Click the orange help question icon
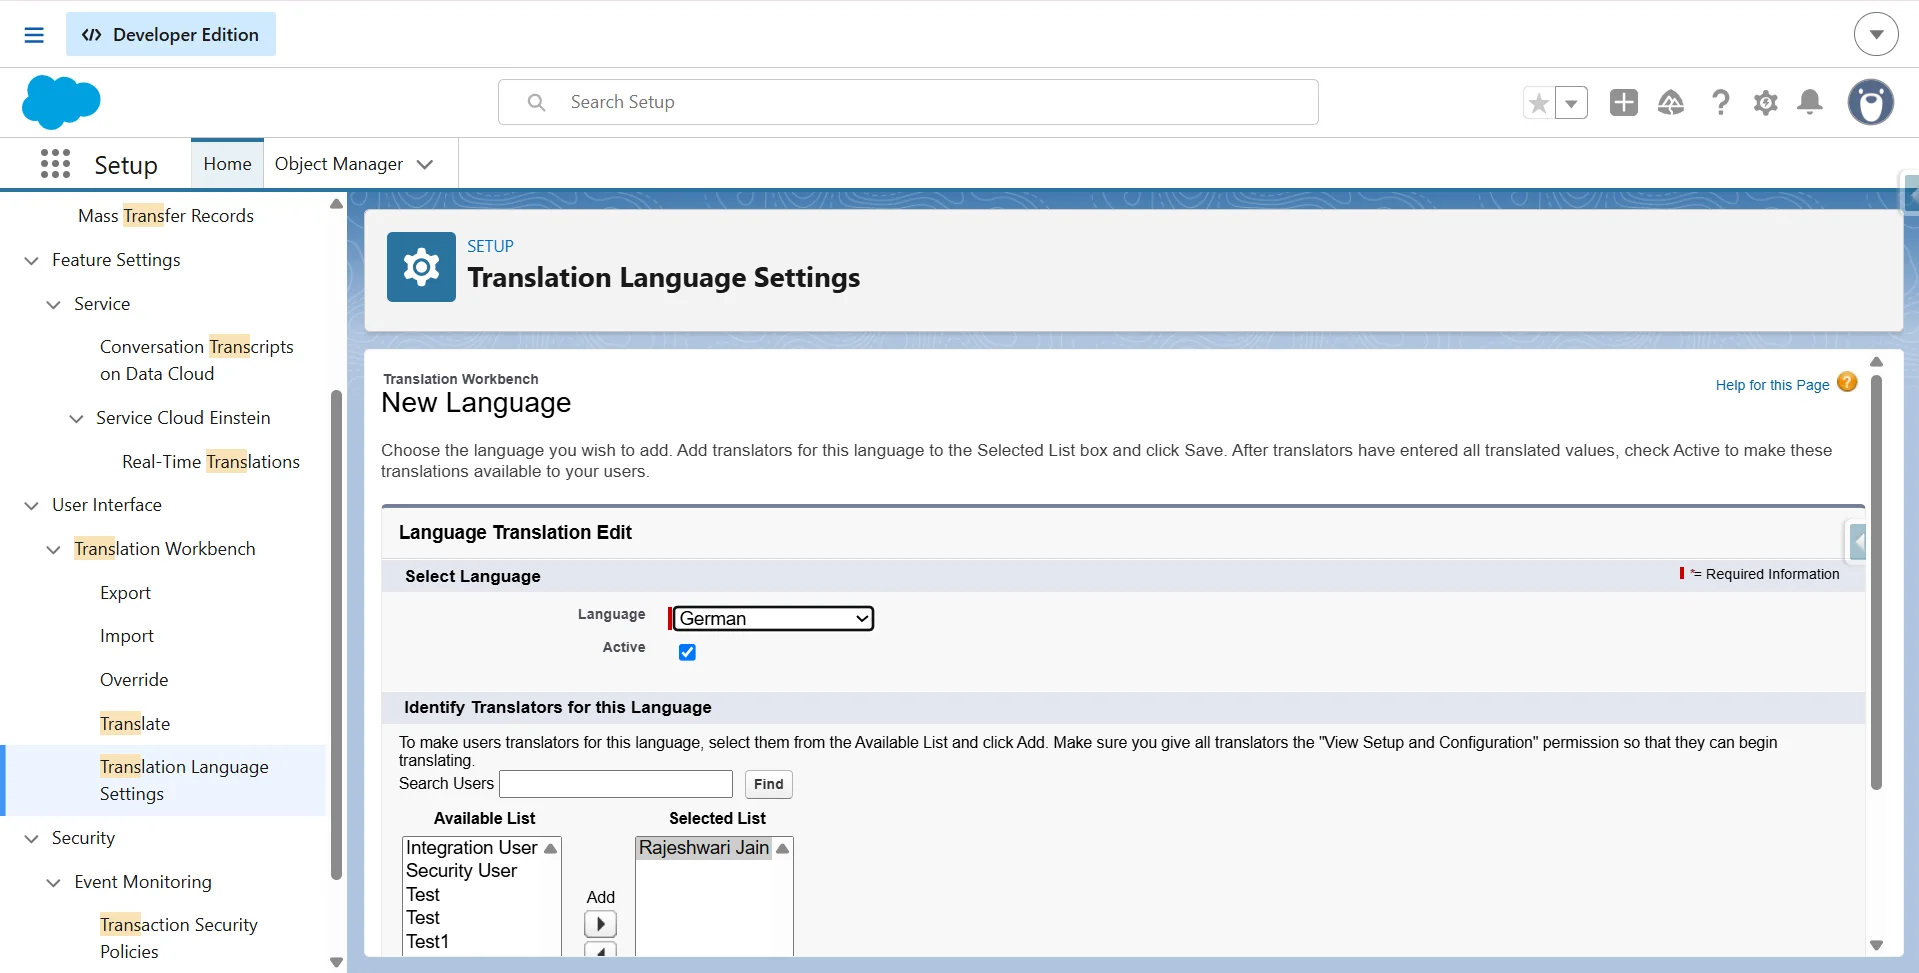The height and width of the screenshot is (973, 1919). 1847,382
